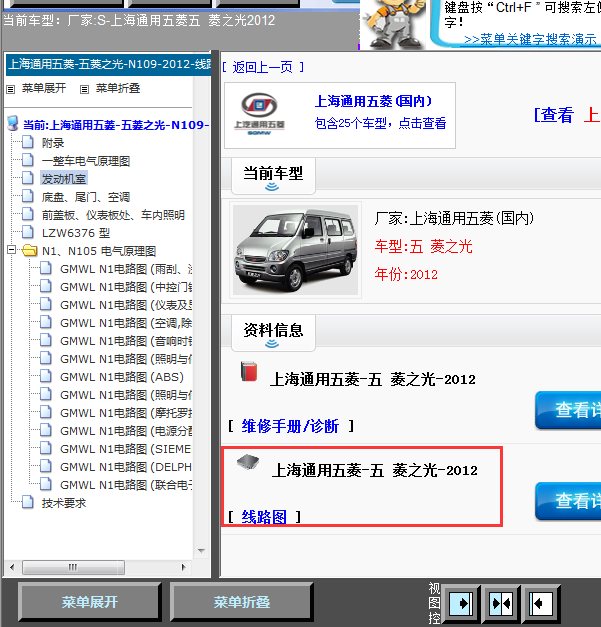Select GMWL N1电路图 (ABS) item

(122, 377)
